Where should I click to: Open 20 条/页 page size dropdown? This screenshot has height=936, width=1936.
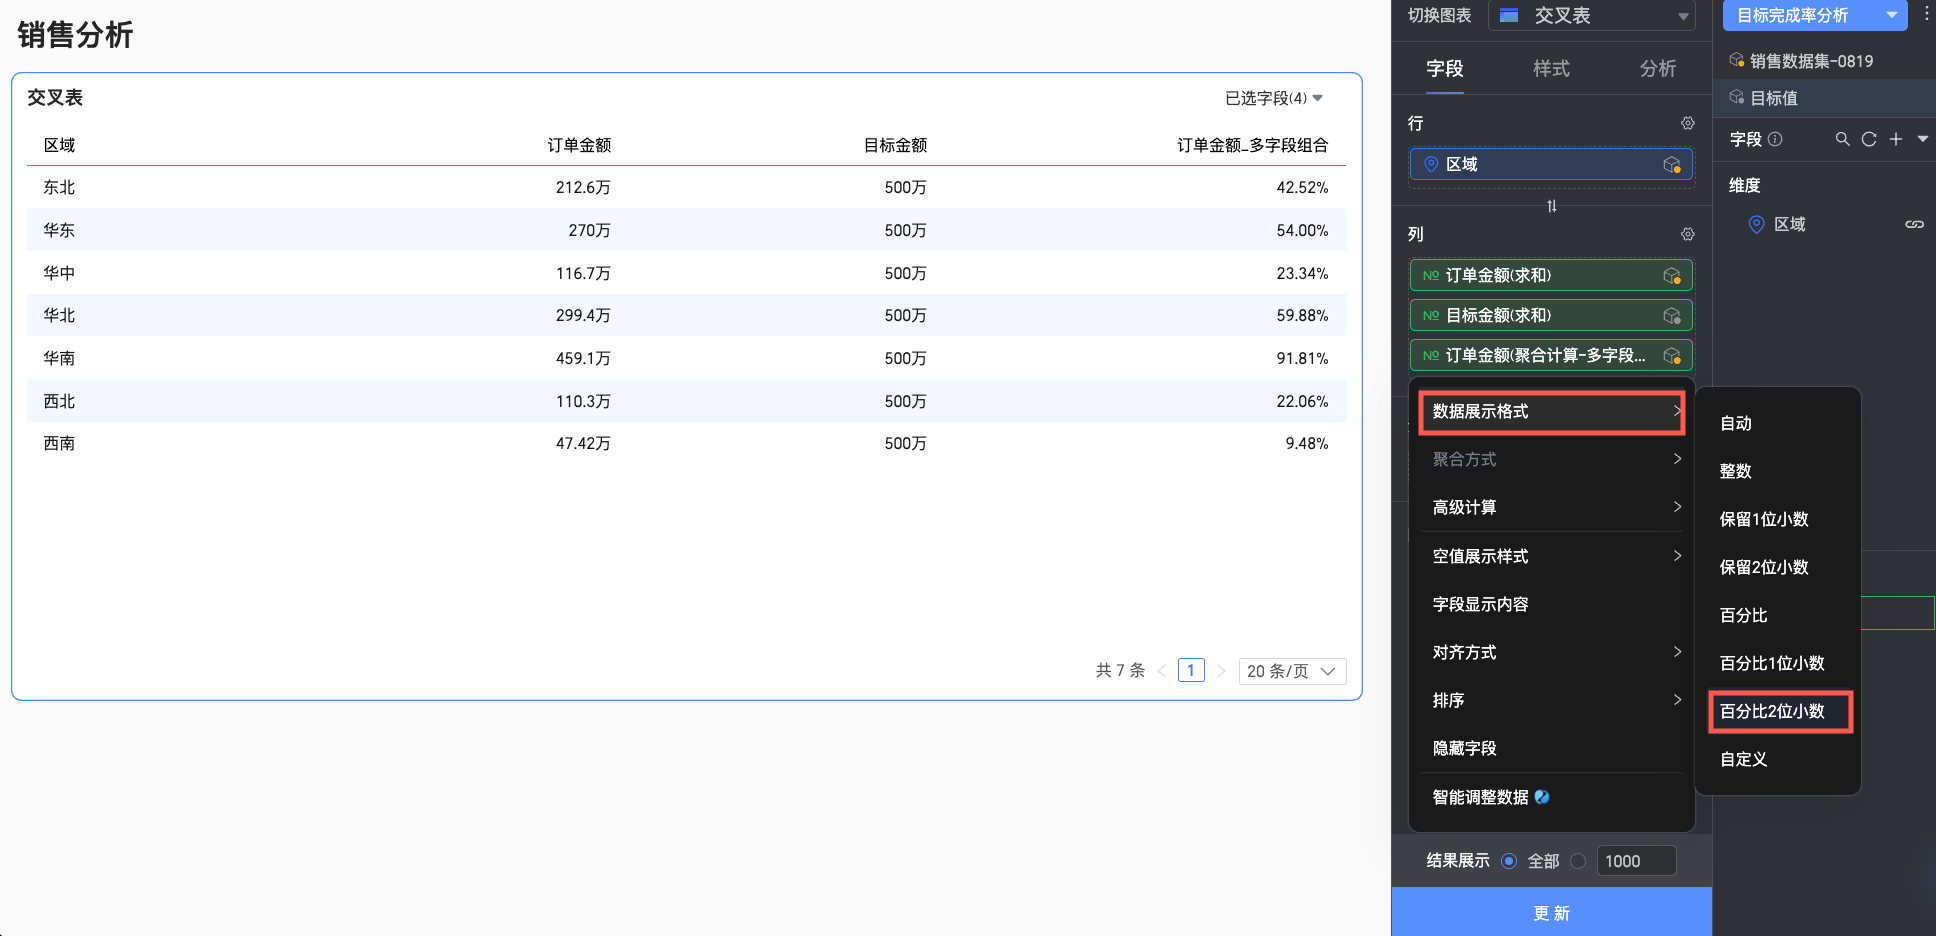tap(1292, 671)
